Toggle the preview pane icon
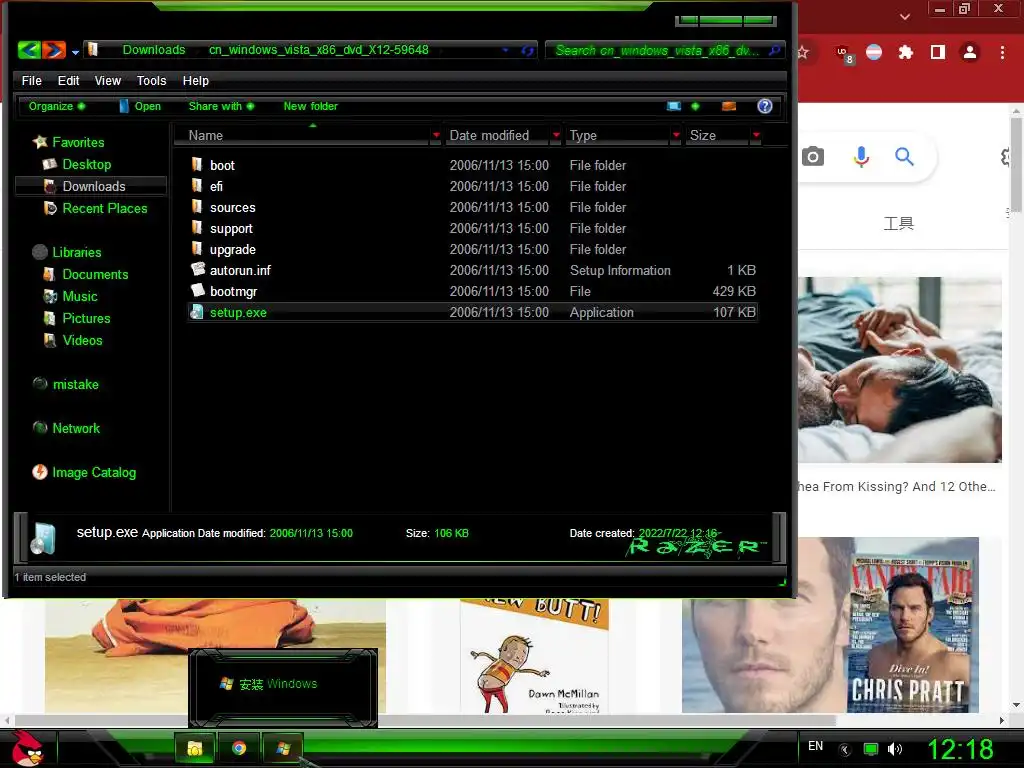 pos(729,106)
